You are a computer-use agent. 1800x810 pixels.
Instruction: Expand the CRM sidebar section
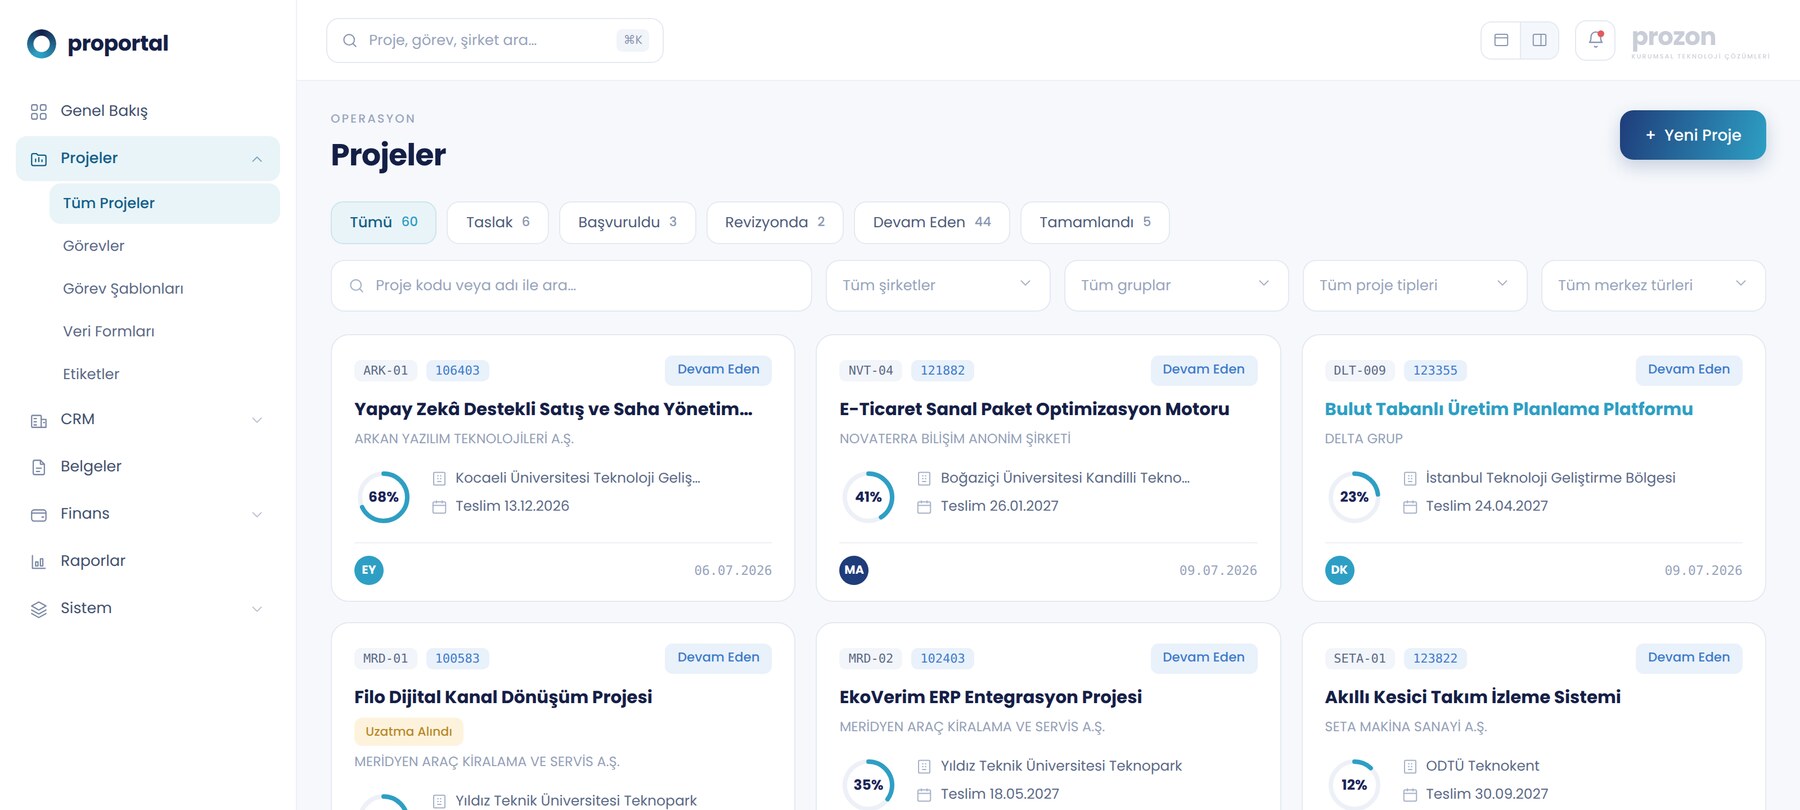(257, 420)
